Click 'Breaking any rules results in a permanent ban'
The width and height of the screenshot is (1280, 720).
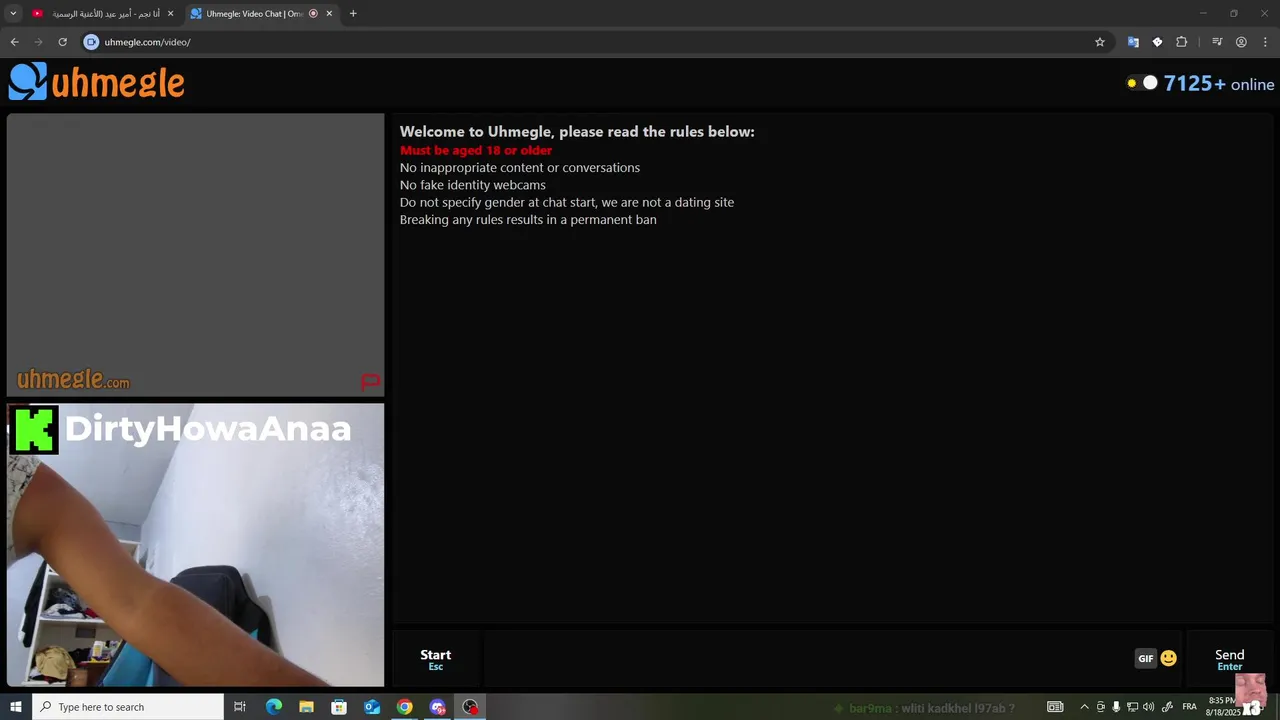click(528, 219)
